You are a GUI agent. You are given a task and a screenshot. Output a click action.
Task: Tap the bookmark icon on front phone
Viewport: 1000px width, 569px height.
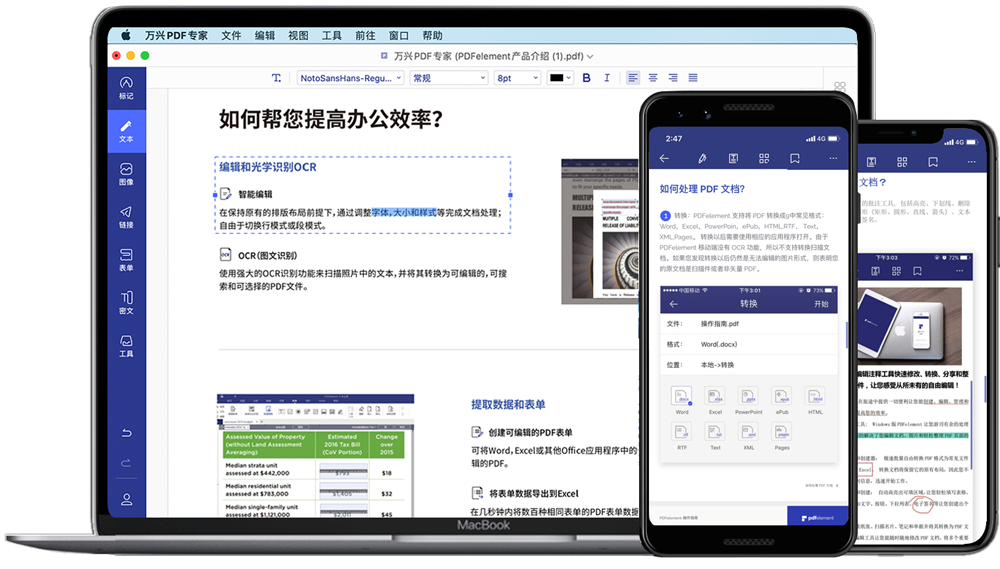795,158
